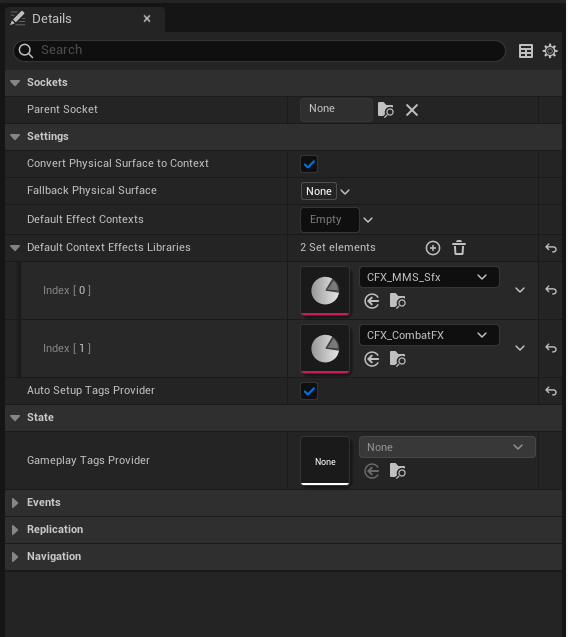Expand the Events section
The width and height of the screenshot is (568, 637).
pyautogui.click(x=15, y=503)
